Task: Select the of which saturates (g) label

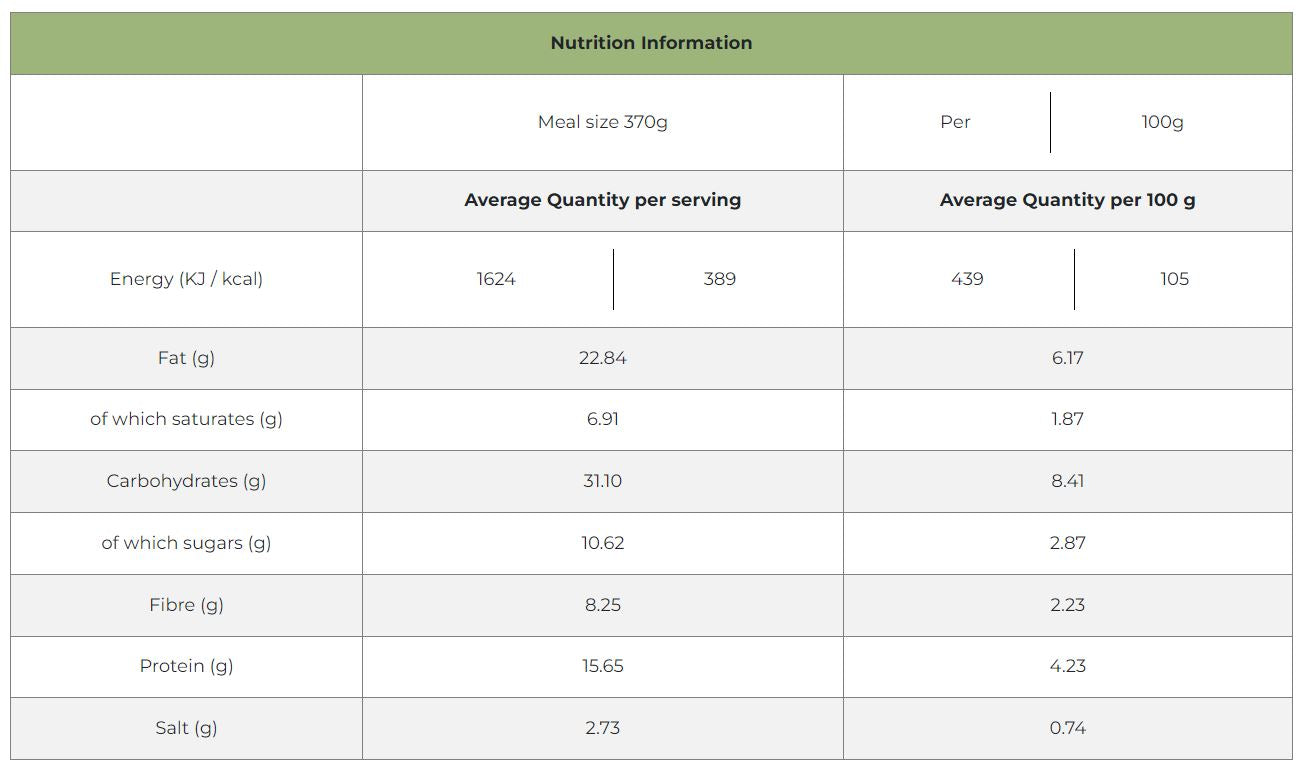Action: (186, 419)
